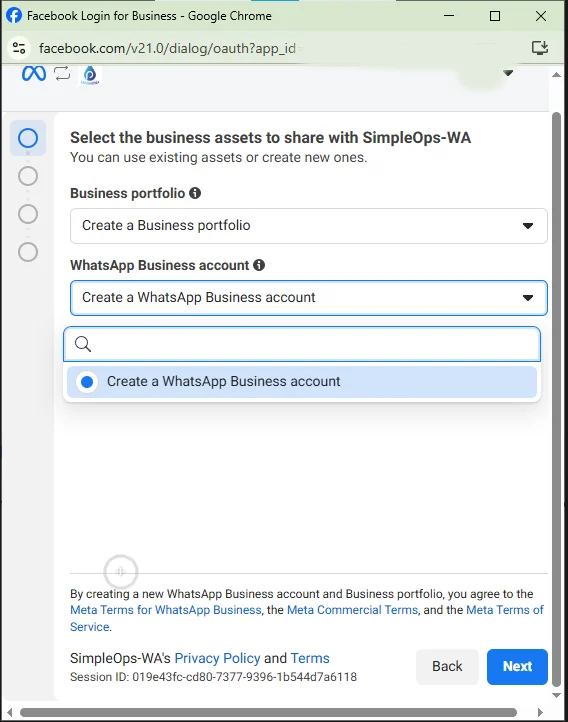Click the Meta logo icon
The height and width of the screenshot is (722, 568).
click(34, 73)
